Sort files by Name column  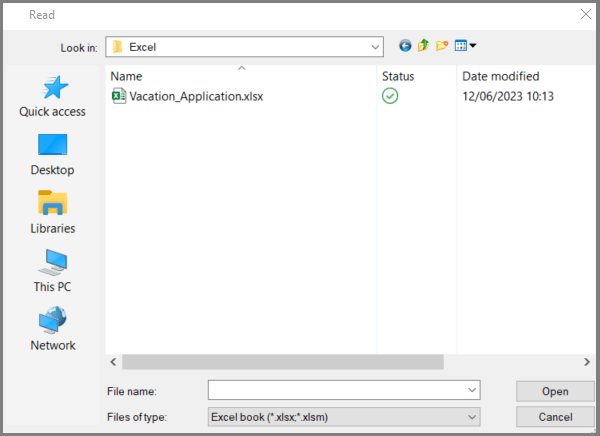126,76
